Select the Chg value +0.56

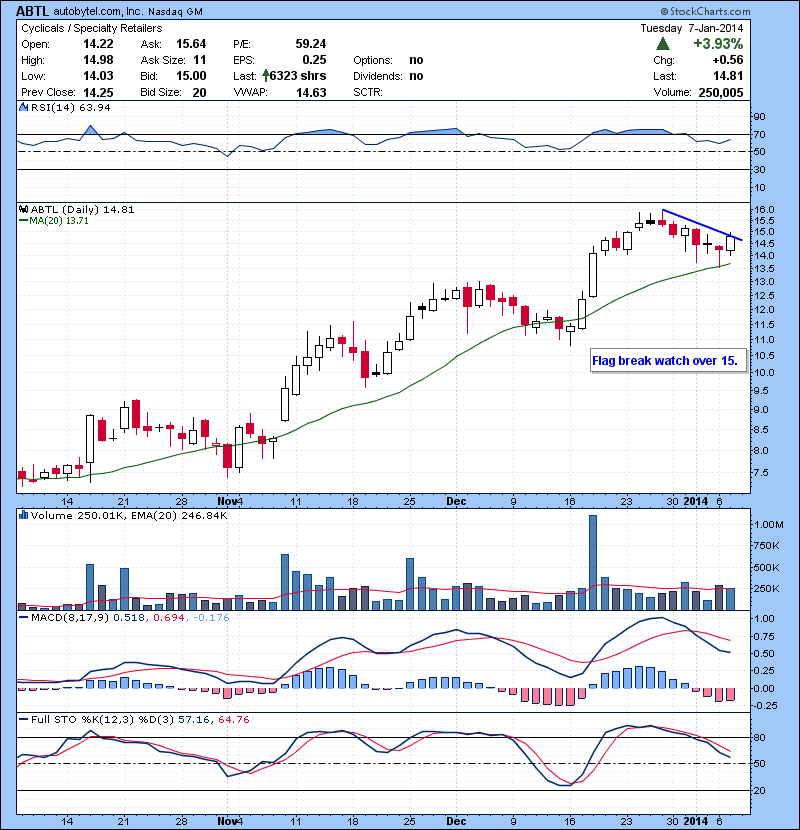coord(728,60)
